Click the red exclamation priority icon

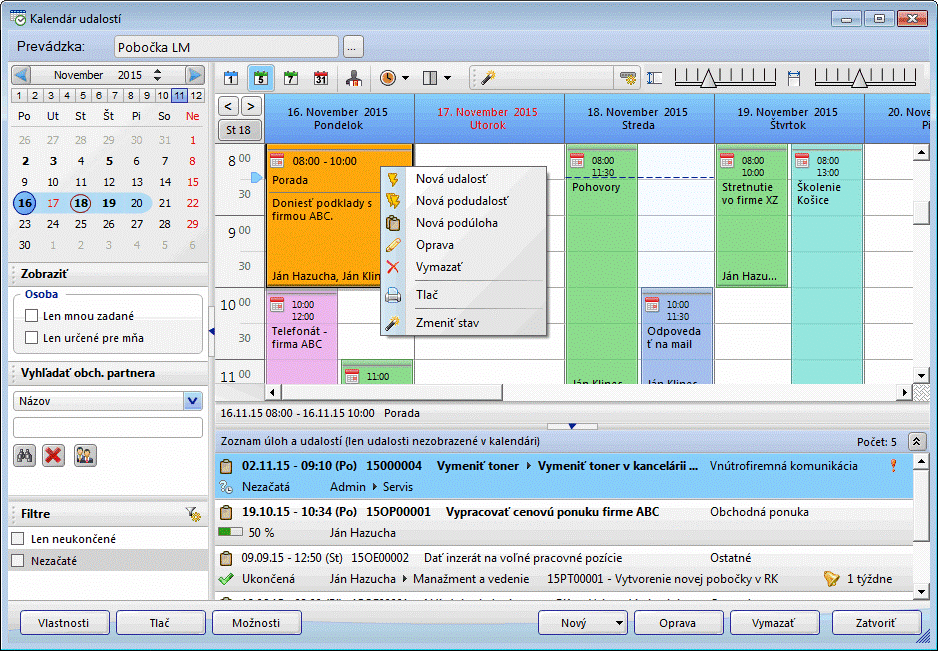pyautogui.click(x=894, y=466)
